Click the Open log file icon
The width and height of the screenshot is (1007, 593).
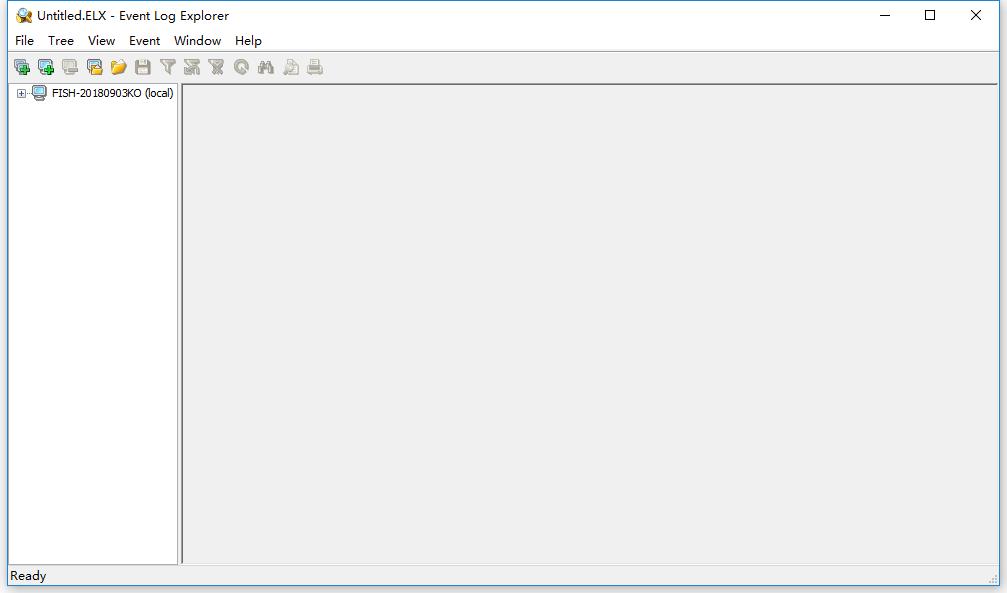[x=94, y=67]
